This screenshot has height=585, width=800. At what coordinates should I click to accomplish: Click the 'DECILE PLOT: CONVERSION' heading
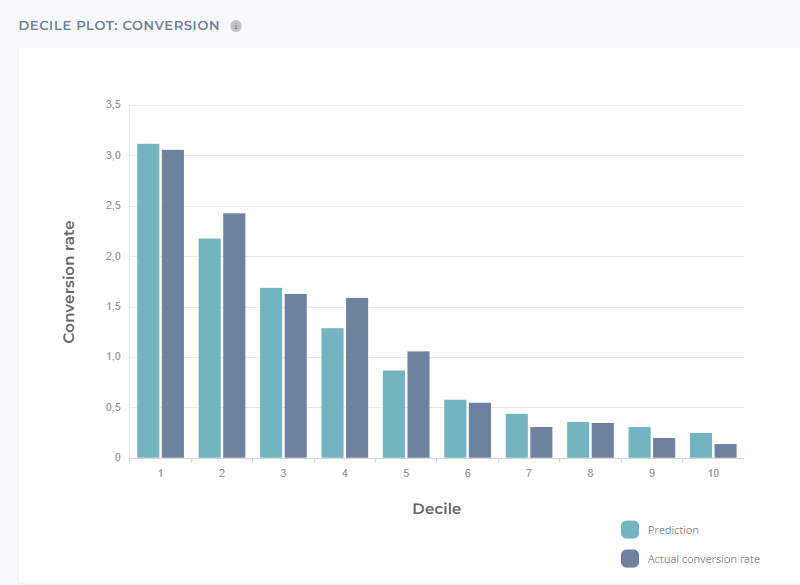click(x=119, y=26)
